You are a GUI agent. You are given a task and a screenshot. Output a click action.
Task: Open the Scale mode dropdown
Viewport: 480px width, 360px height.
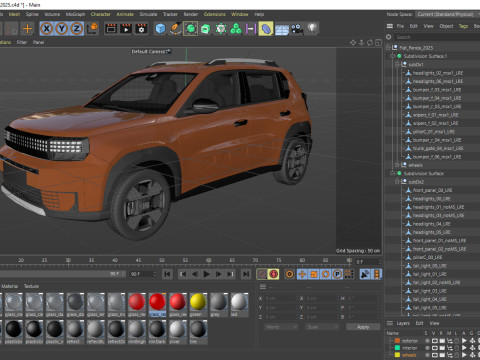tap(322, 327)
